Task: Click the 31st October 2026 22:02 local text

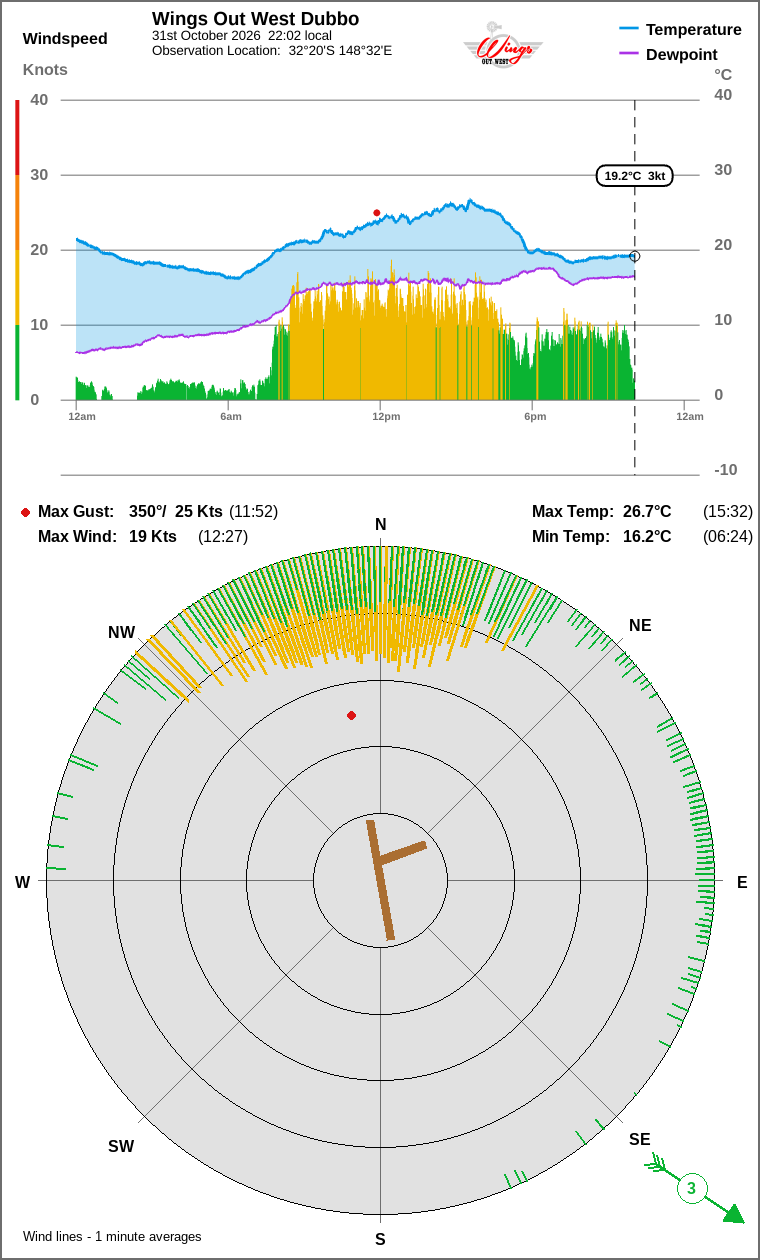Action: tap(242, 36)
